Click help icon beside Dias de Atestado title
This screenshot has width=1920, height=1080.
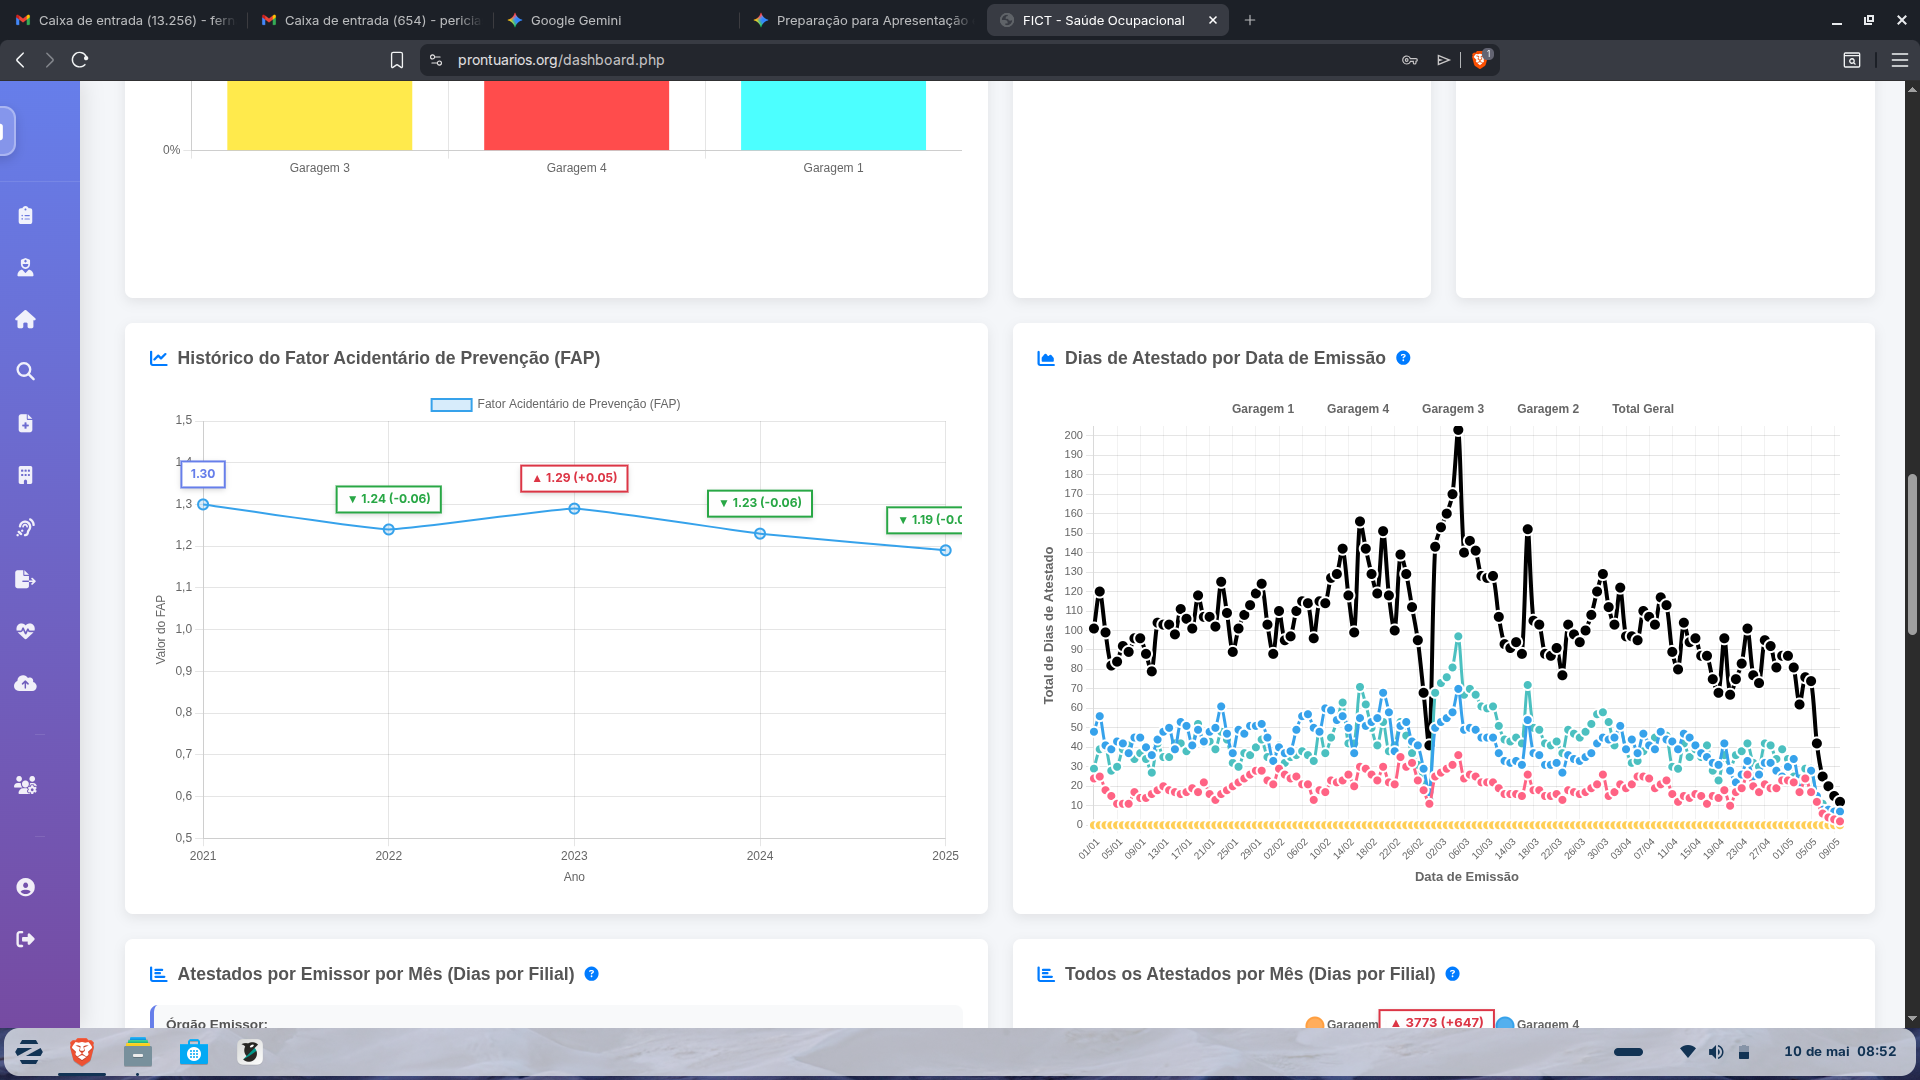(1403, 358)
